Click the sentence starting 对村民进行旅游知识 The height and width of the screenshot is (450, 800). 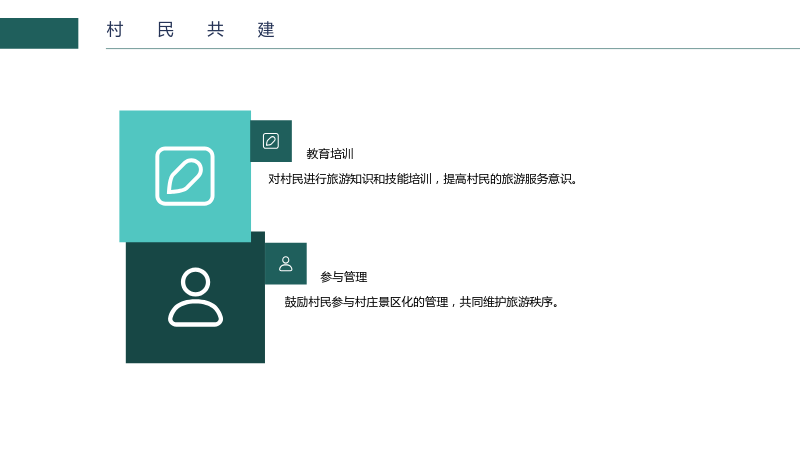(x=422, y=179)
